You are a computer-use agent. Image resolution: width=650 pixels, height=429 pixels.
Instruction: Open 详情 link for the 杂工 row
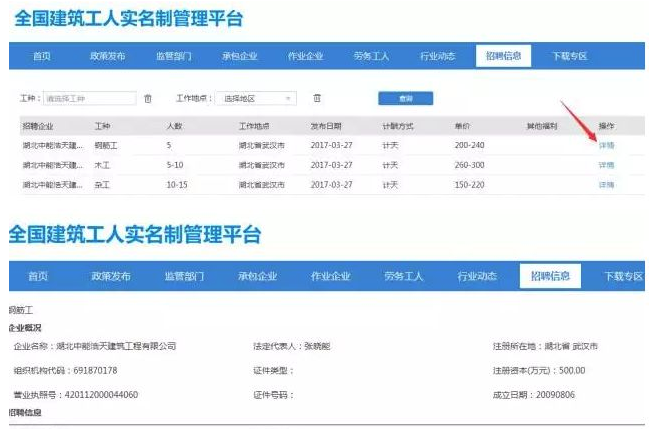click(x=606, y=185)
